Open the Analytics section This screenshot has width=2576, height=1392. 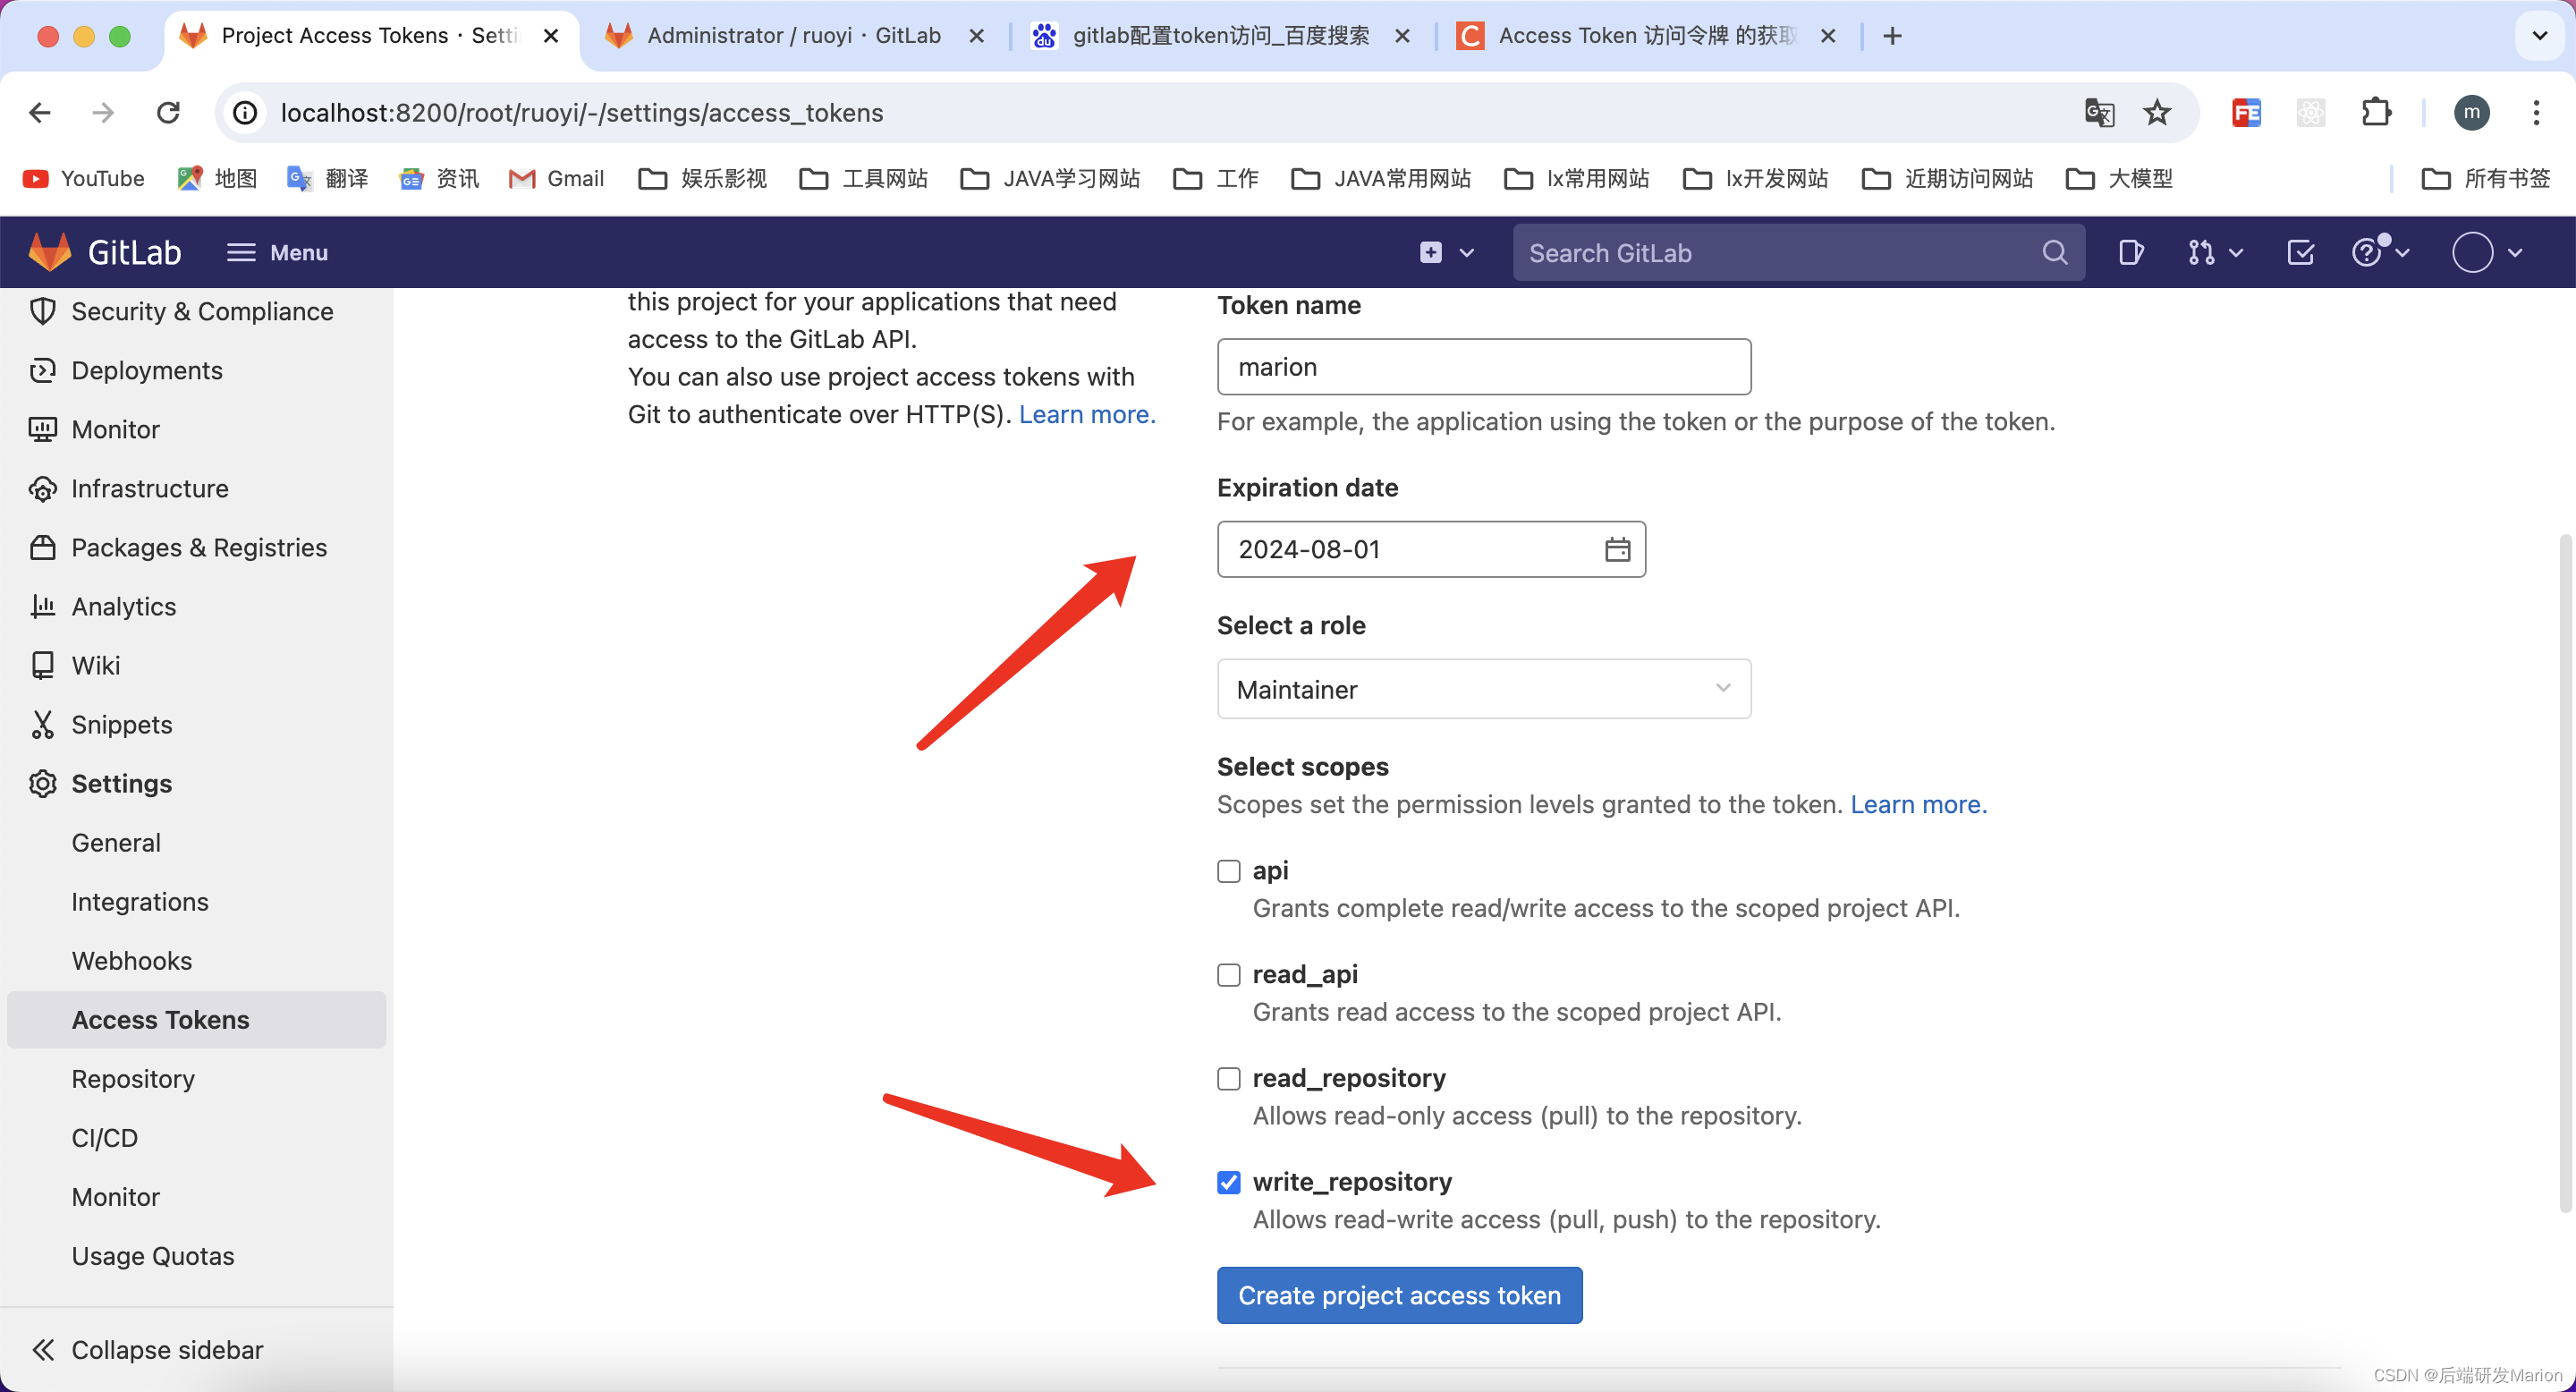tap(123, 606)
